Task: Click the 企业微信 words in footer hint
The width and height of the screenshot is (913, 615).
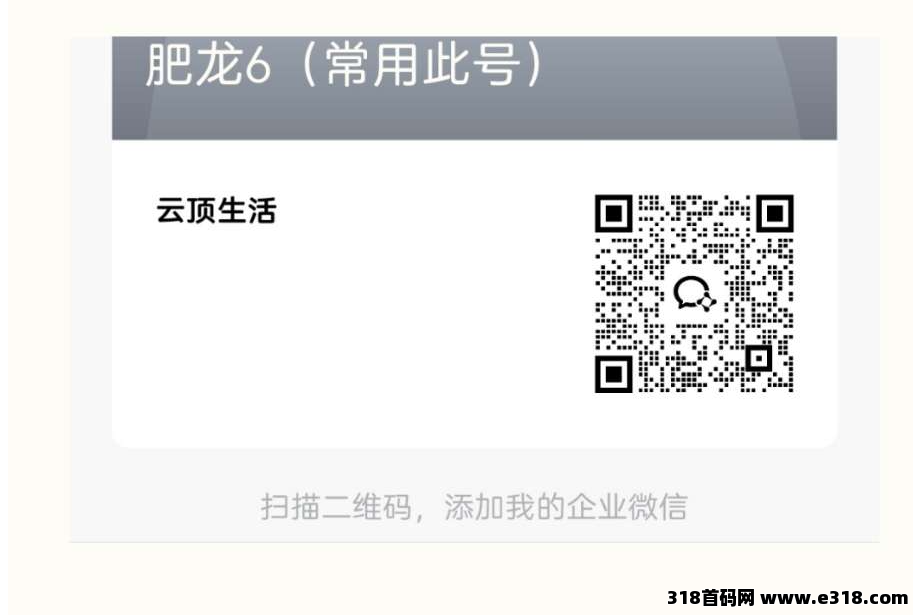Action: (x=627, y=506)
